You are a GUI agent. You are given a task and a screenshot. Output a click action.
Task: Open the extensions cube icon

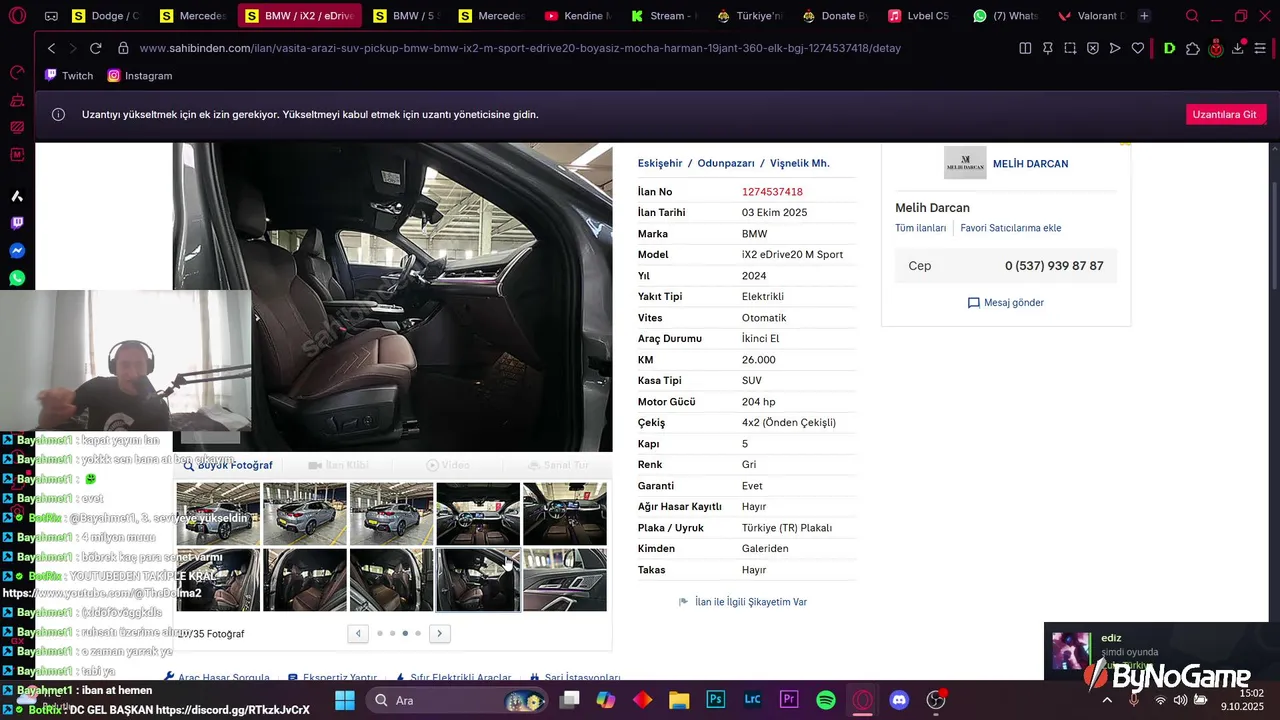pyautogui.click(x=1193, y=48)
